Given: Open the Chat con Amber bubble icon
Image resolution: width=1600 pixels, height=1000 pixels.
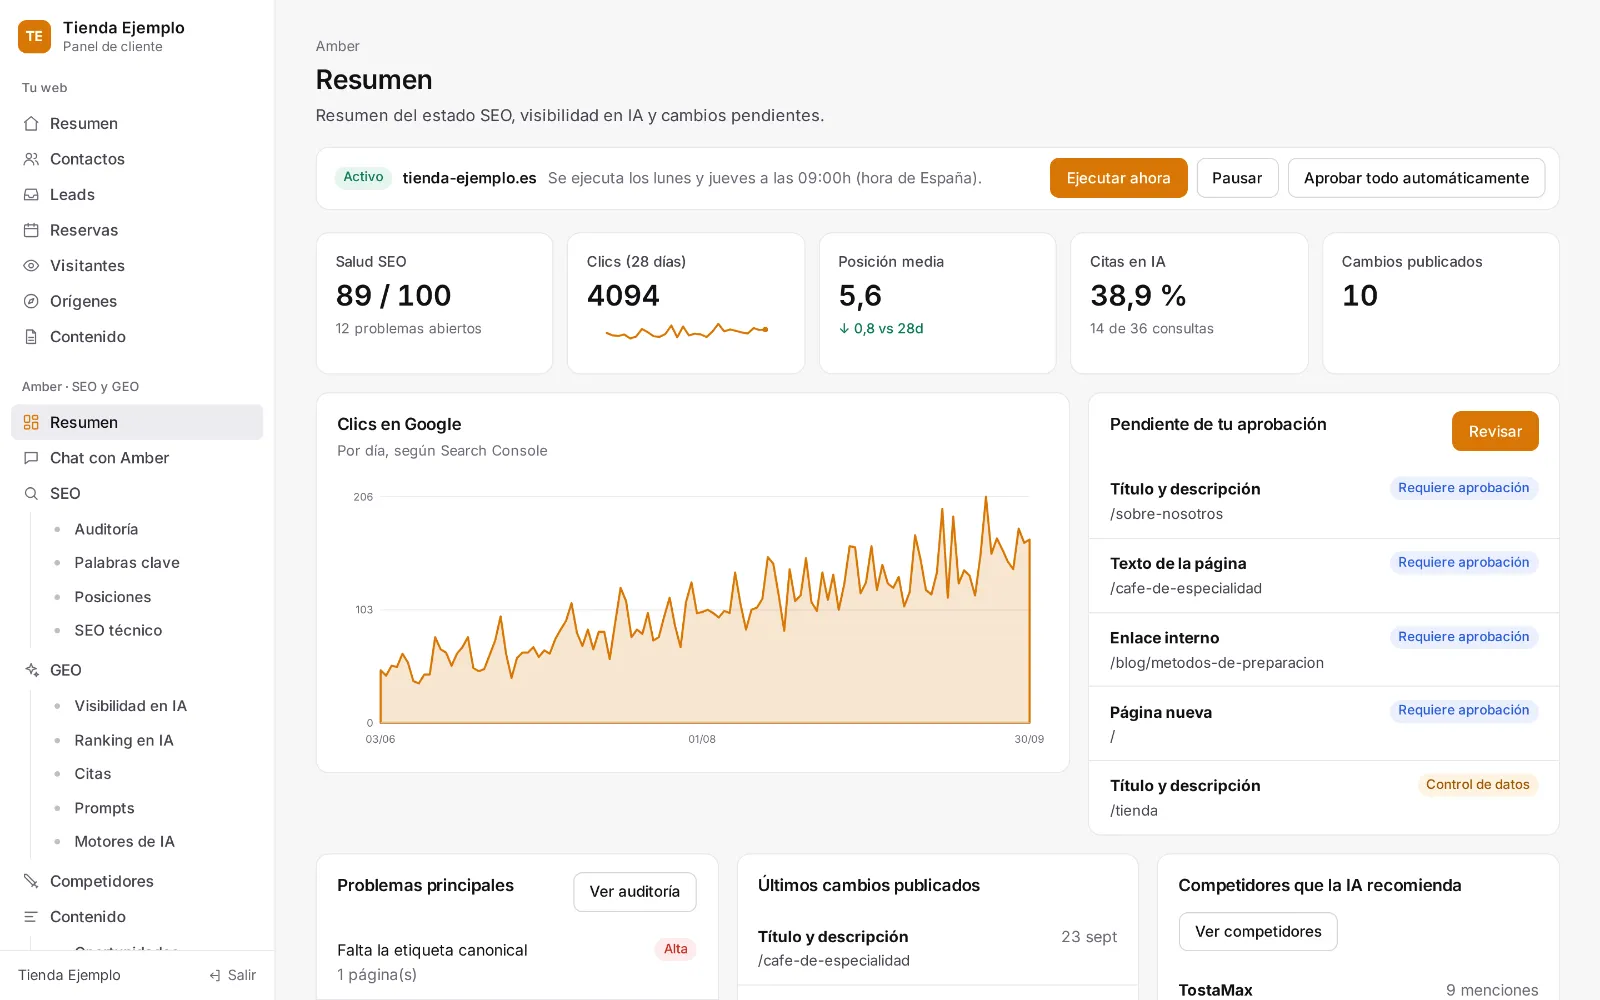Looking at the screenshot, I should pos(31,458).
